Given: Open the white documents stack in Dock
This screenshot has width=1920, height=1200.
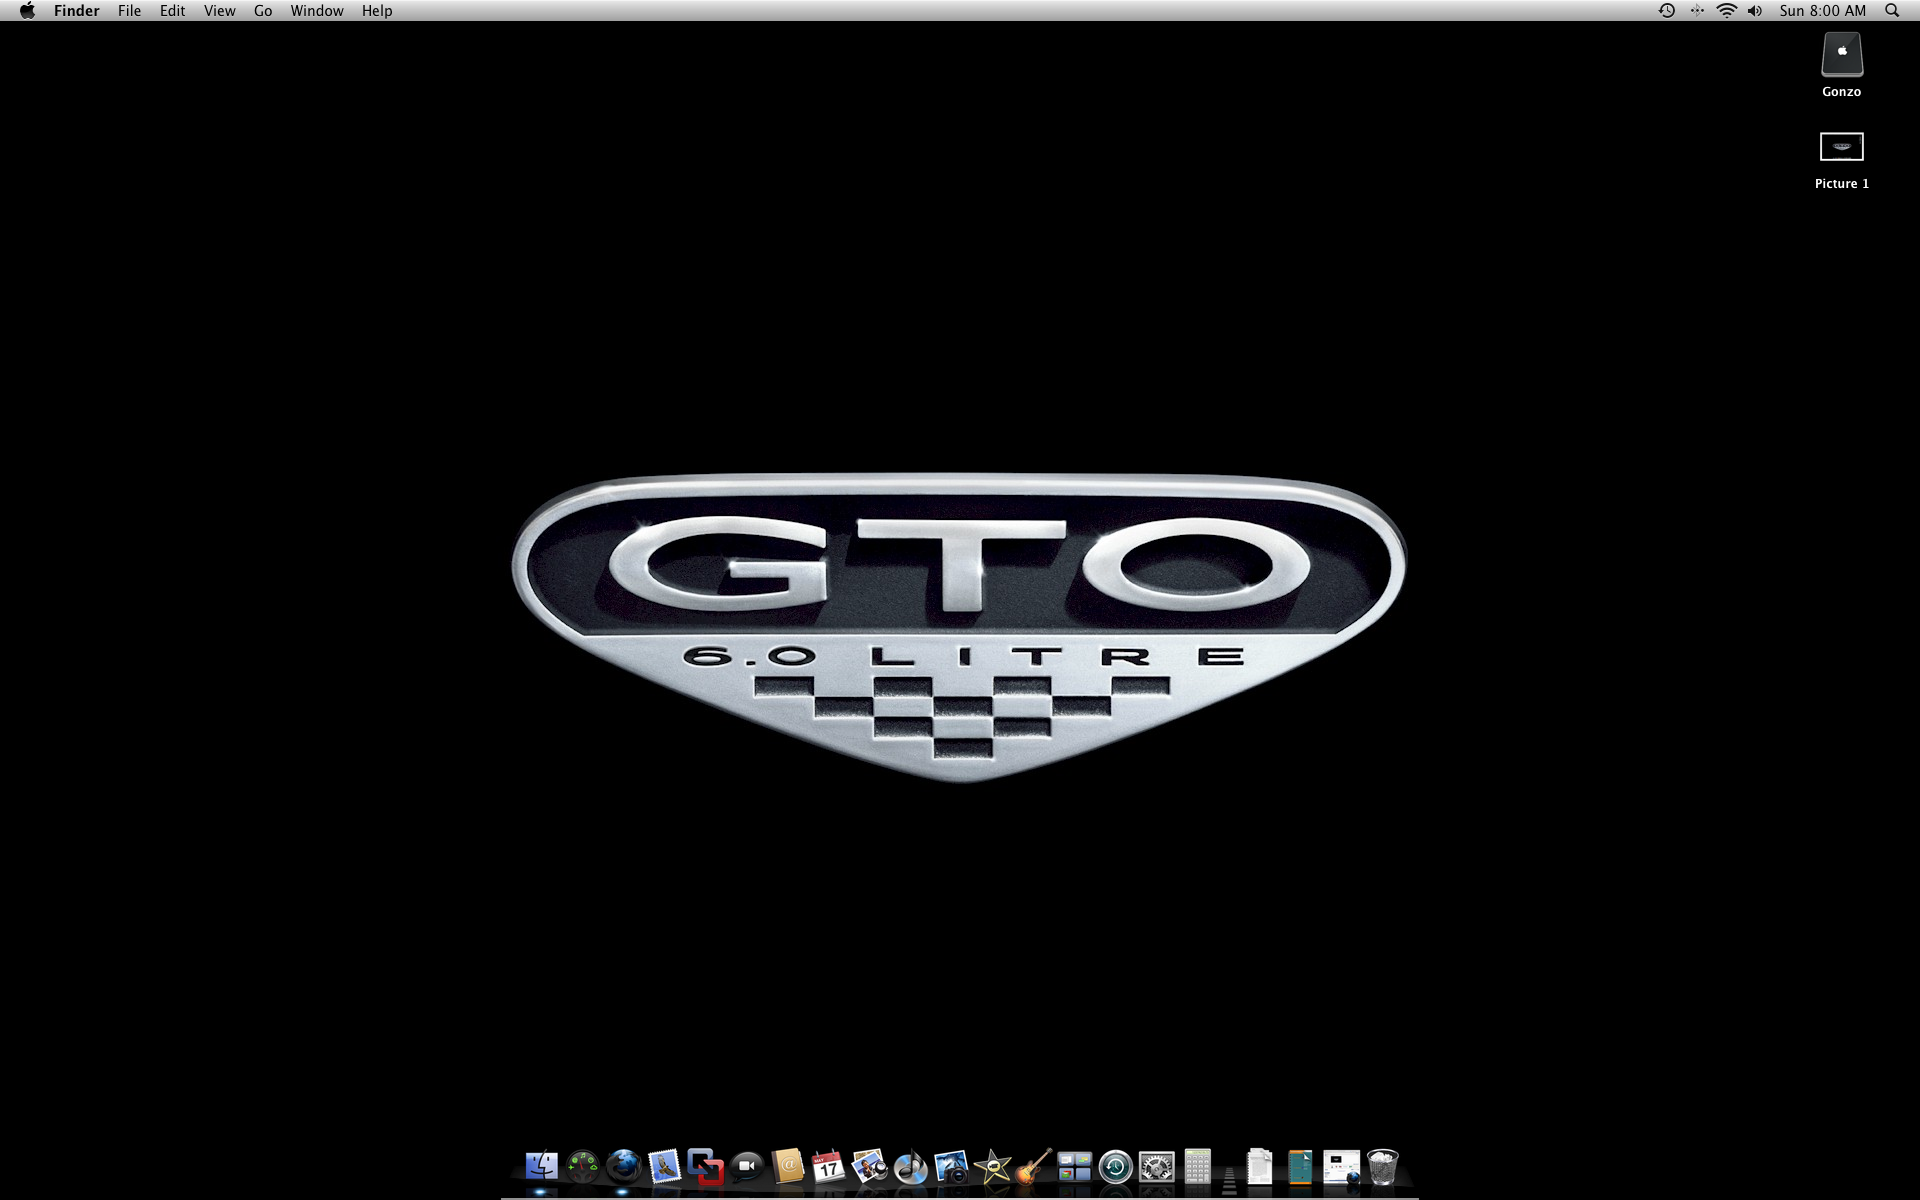Looking at the screenshot, I should [x=1260, y=1166].
